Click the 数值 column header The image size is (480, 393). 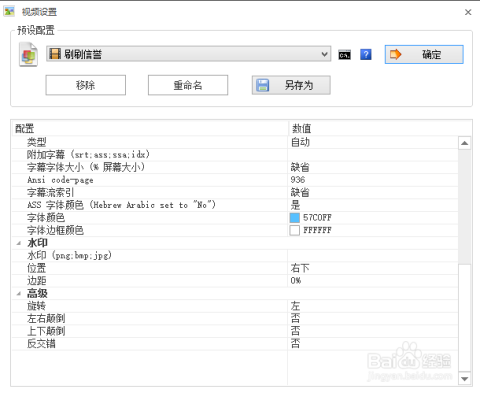[380, 128]
